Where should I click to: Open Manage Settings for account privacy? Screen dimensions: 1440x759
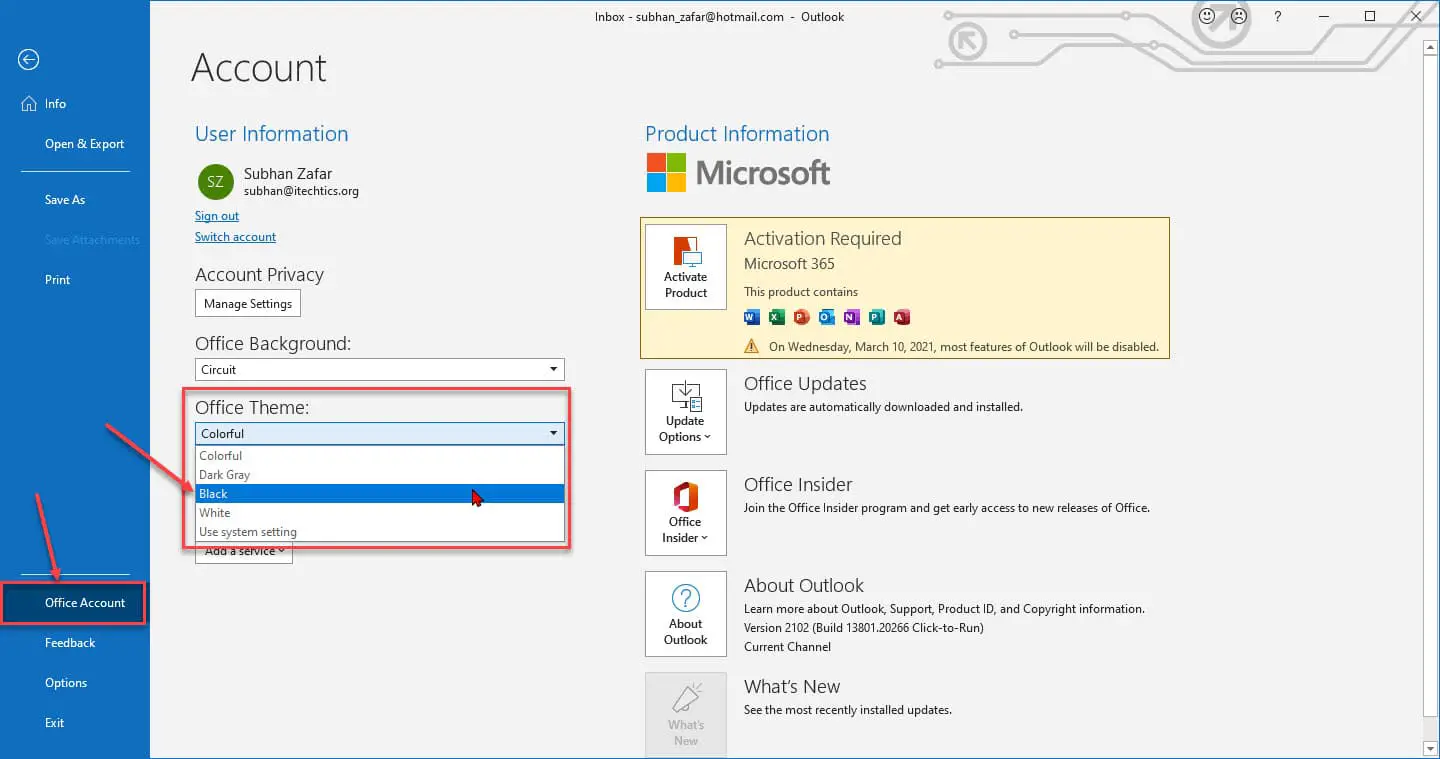(x=248, y=304)
